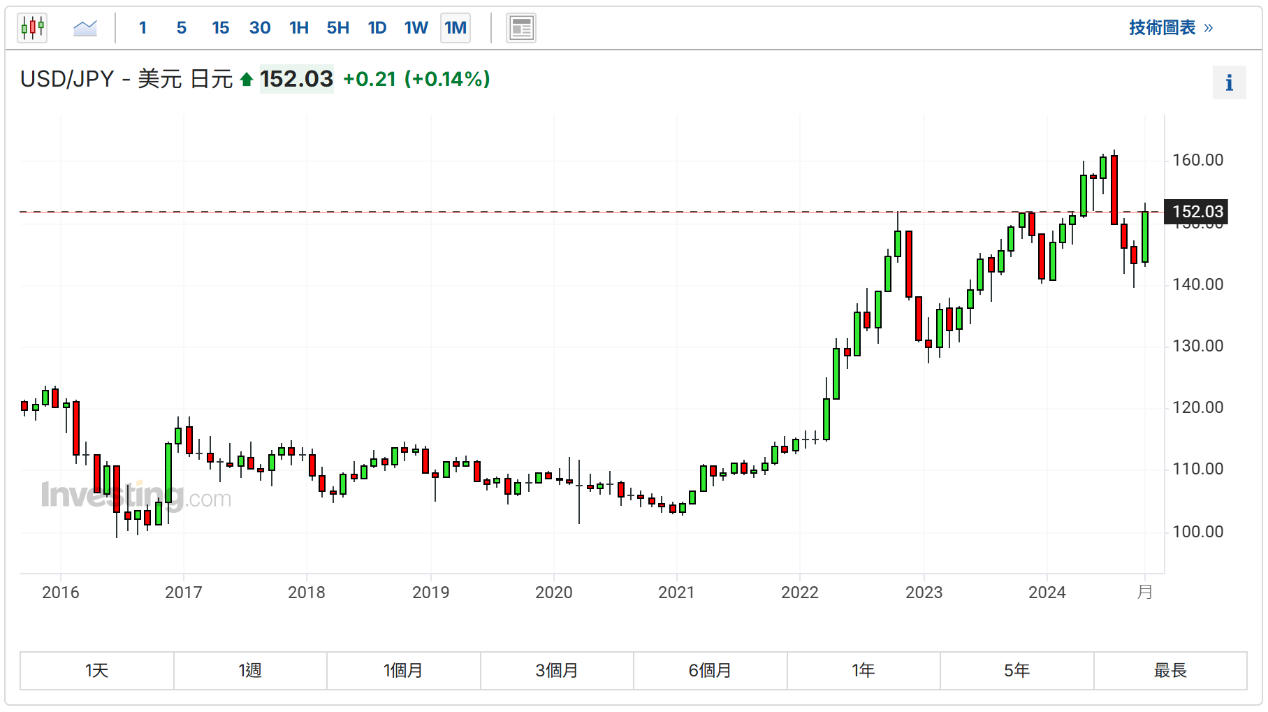Click the info icon beside the chart
This screenshot has width=1268, height=712.
point(1229,83)
